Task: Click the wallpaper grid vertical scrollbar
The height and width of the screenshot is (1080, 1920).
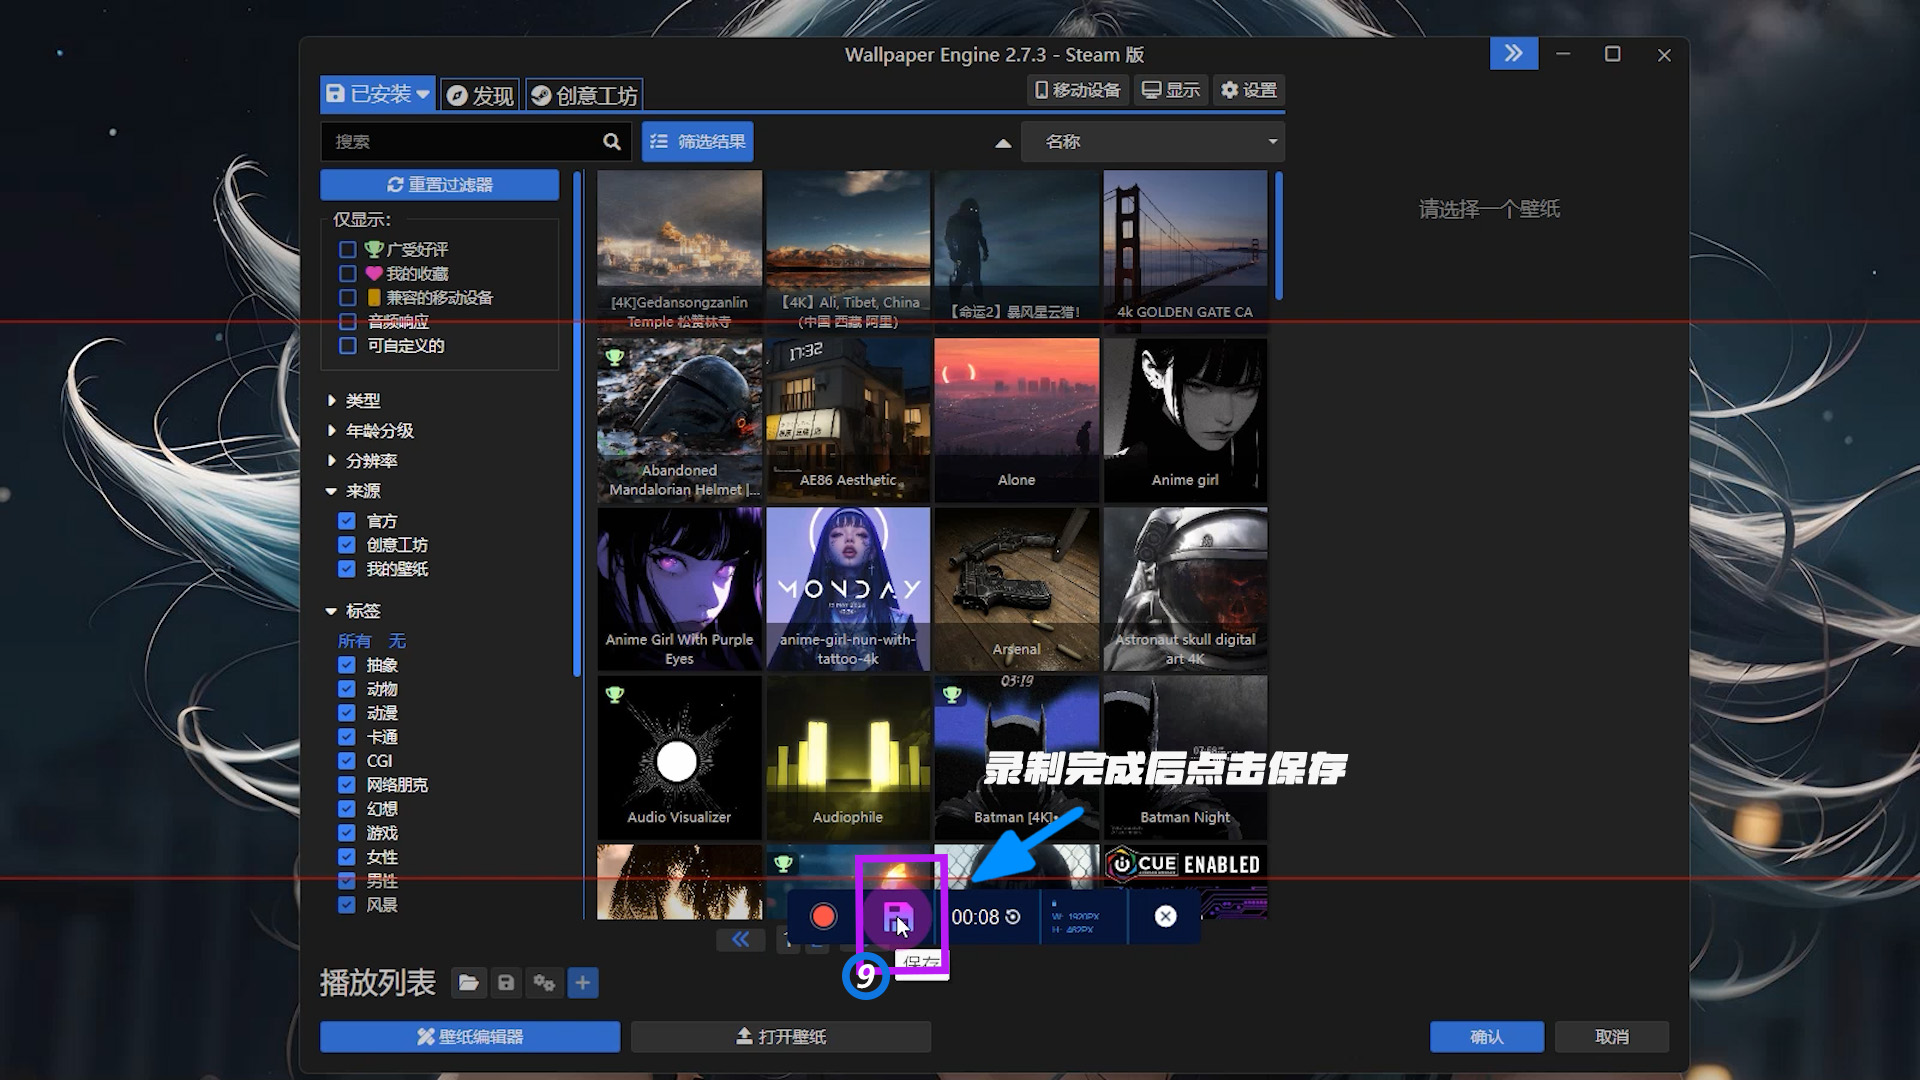Action: [1278, 236]
